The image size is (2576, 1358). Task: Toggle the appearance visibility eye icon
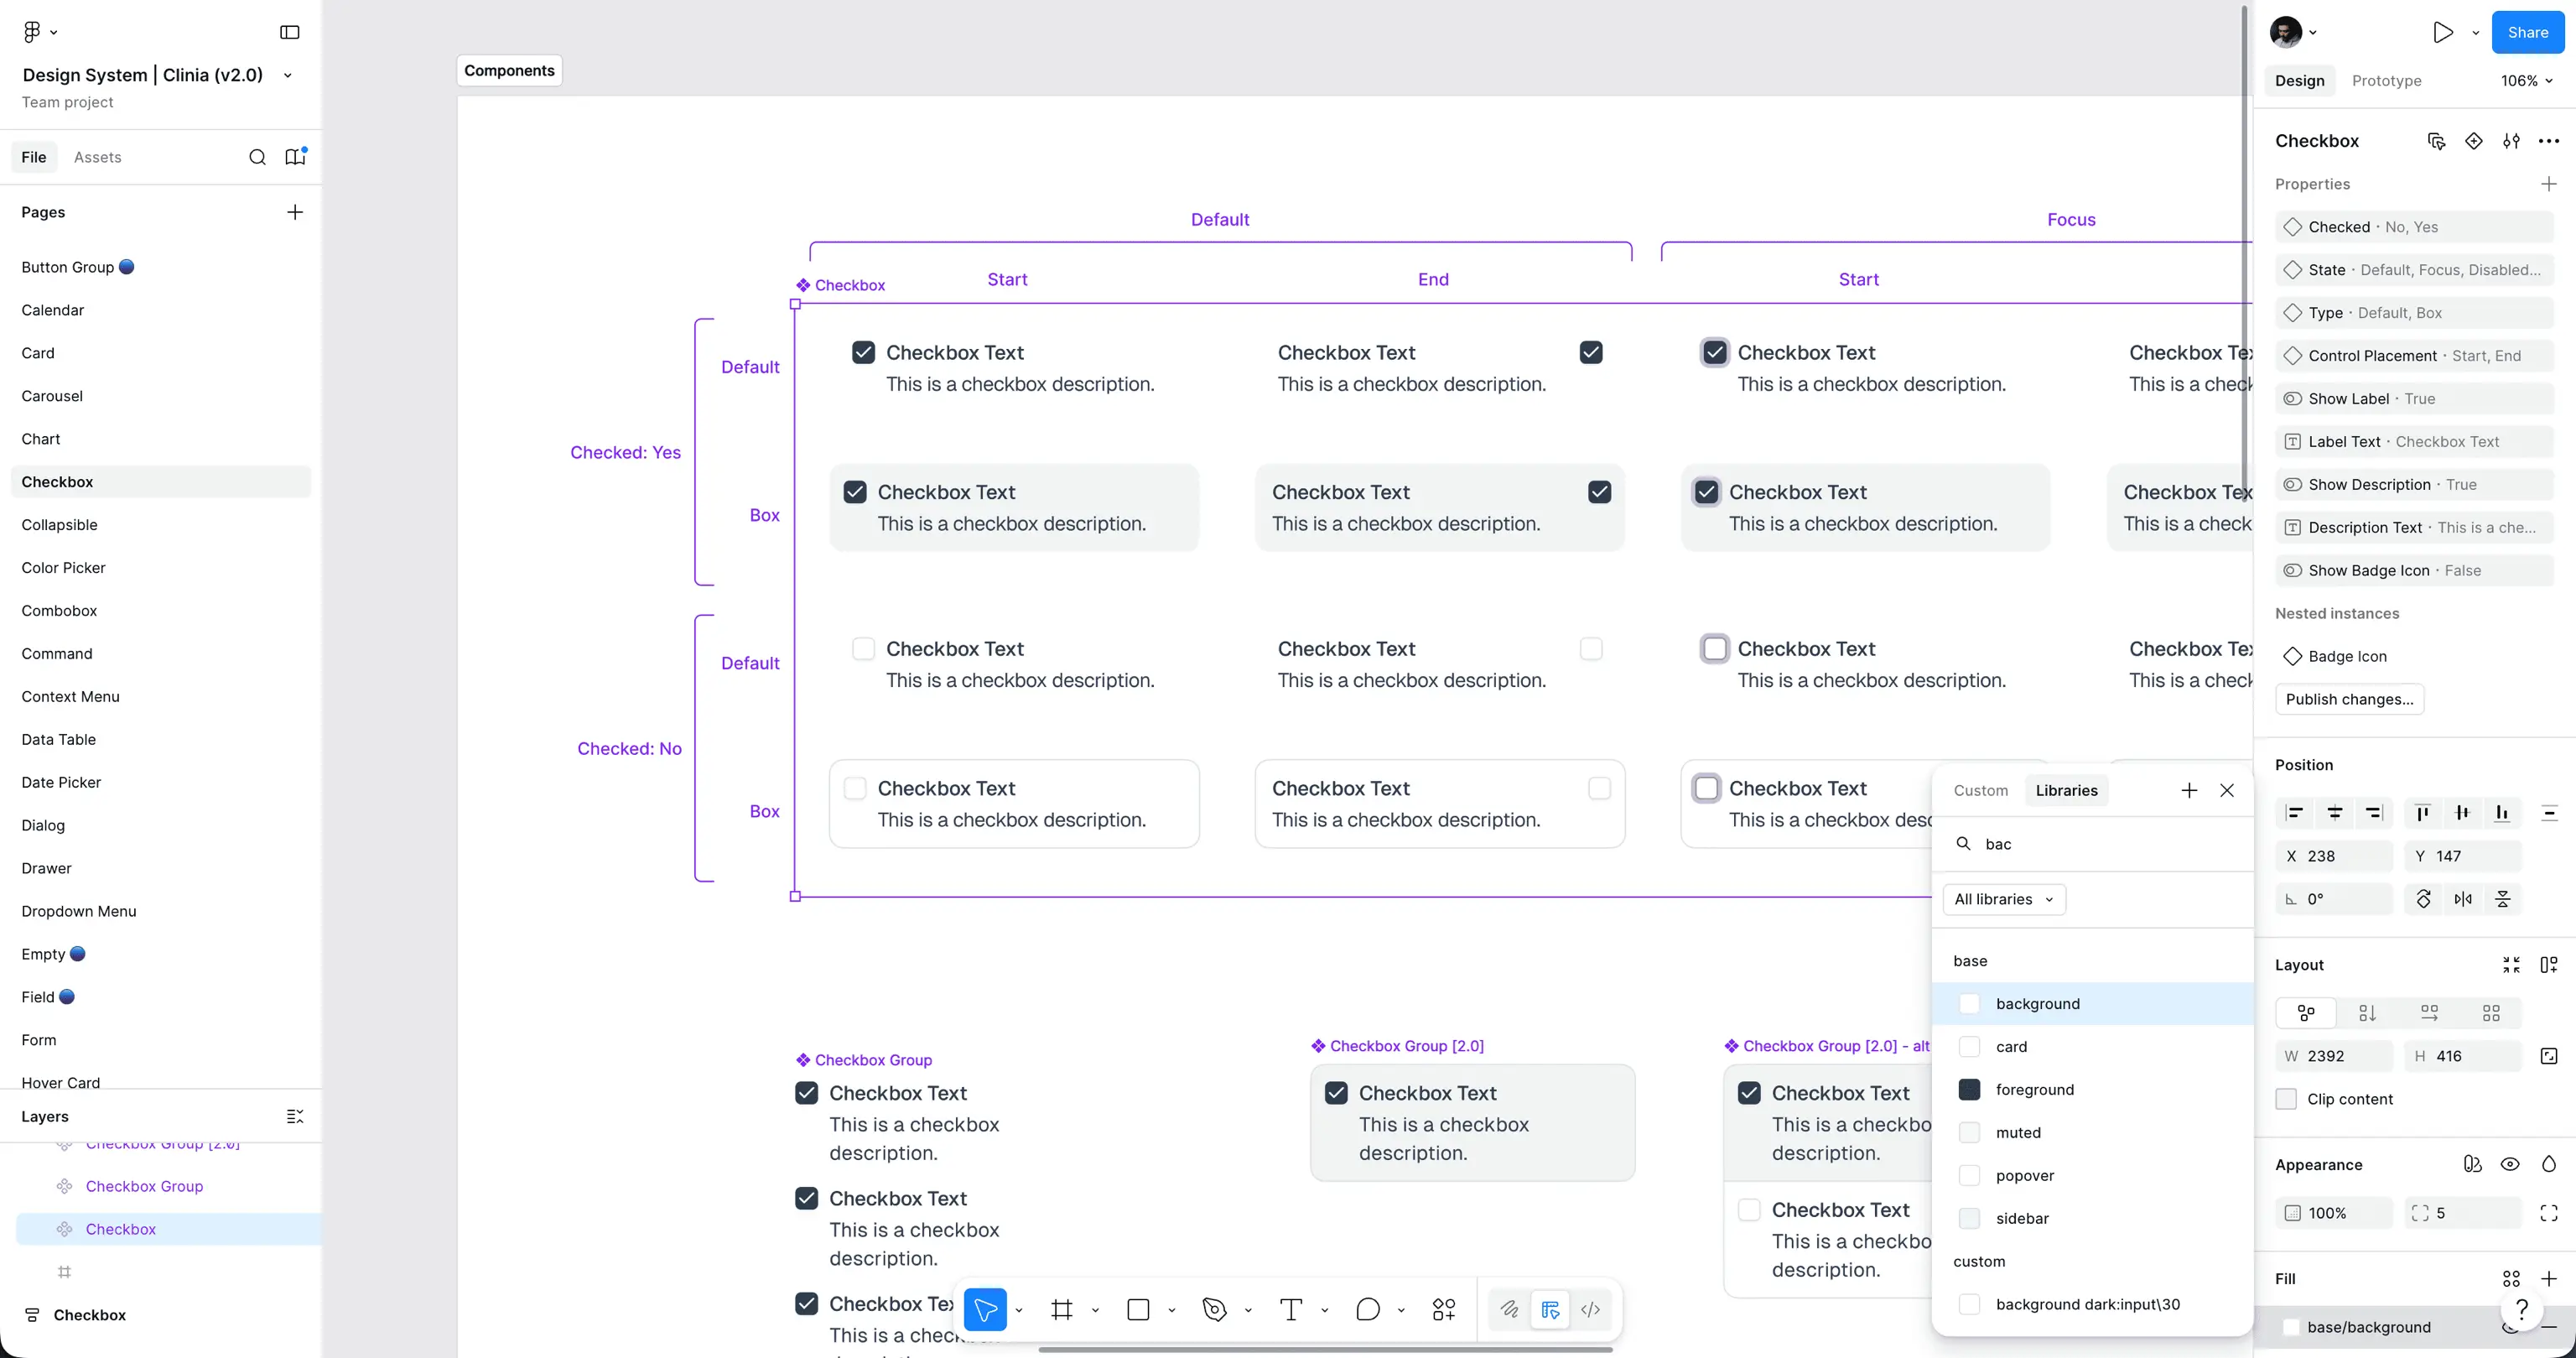pyautogui.click(x=2510, y=1165)
